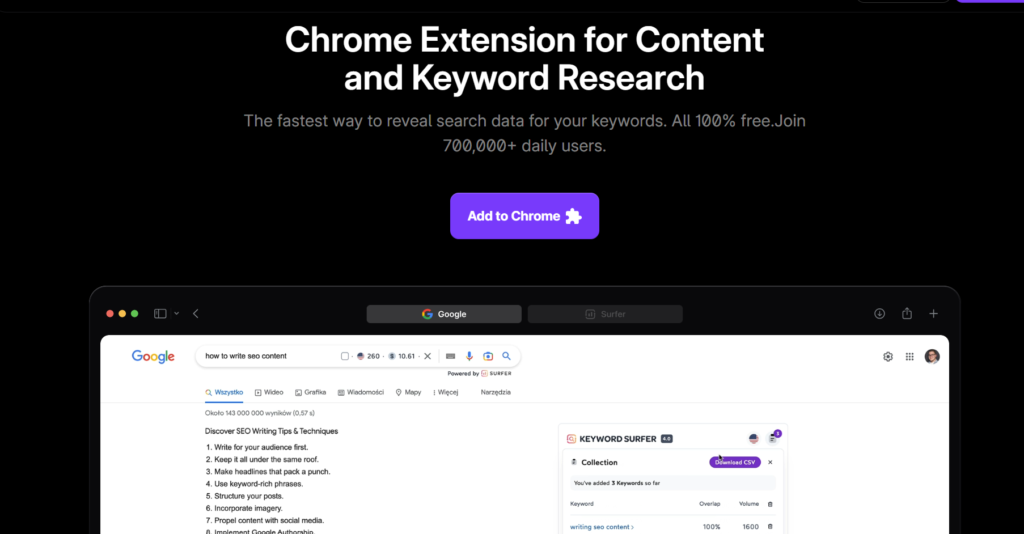Click the share icon in browser toolbar
This screenshot has height=534, width=1024.
[x=907, y=313]
